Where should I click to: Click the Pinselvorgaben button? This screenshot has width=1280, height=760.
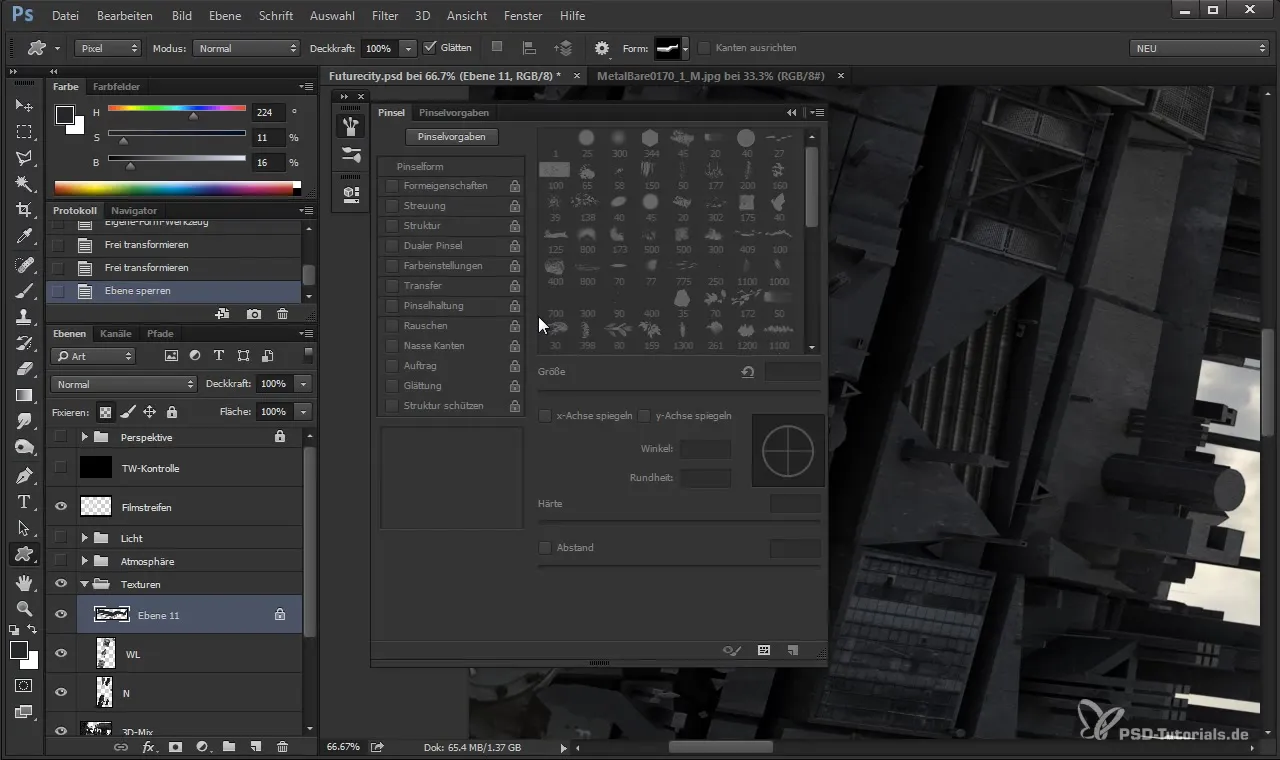[x=451, y=137]
